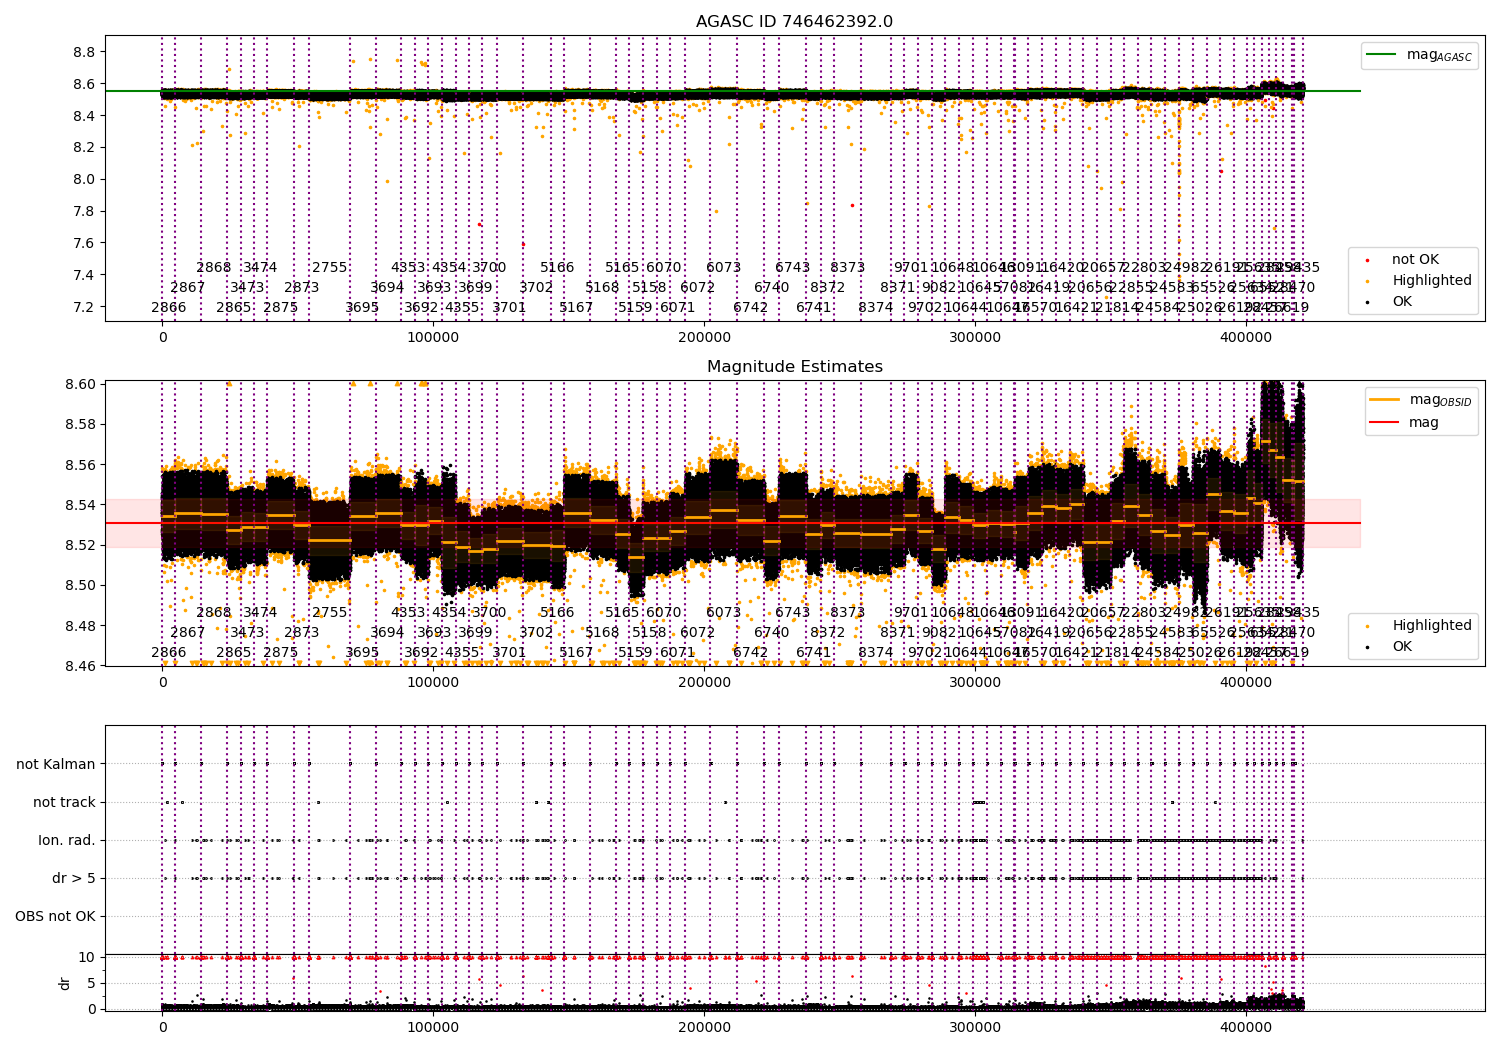Click obsid label 5166 in the top plot
This screenshot has width=1500, height=1050.
pos(557,267)
